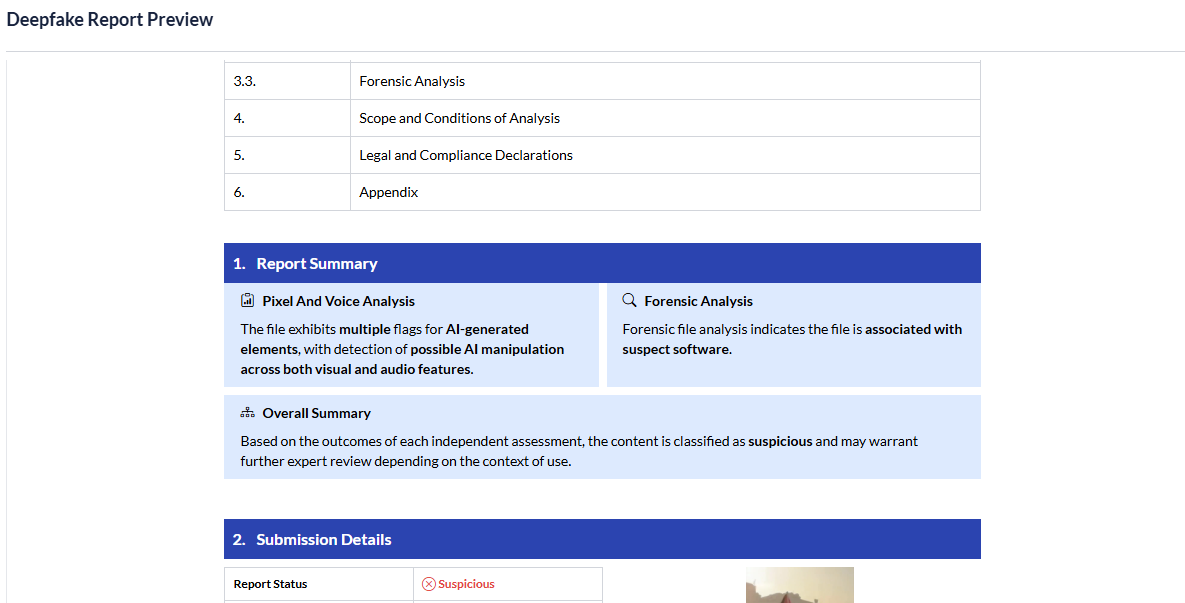
Task: Go to the Appendix contents entry
Action: [x=388, y=192]
